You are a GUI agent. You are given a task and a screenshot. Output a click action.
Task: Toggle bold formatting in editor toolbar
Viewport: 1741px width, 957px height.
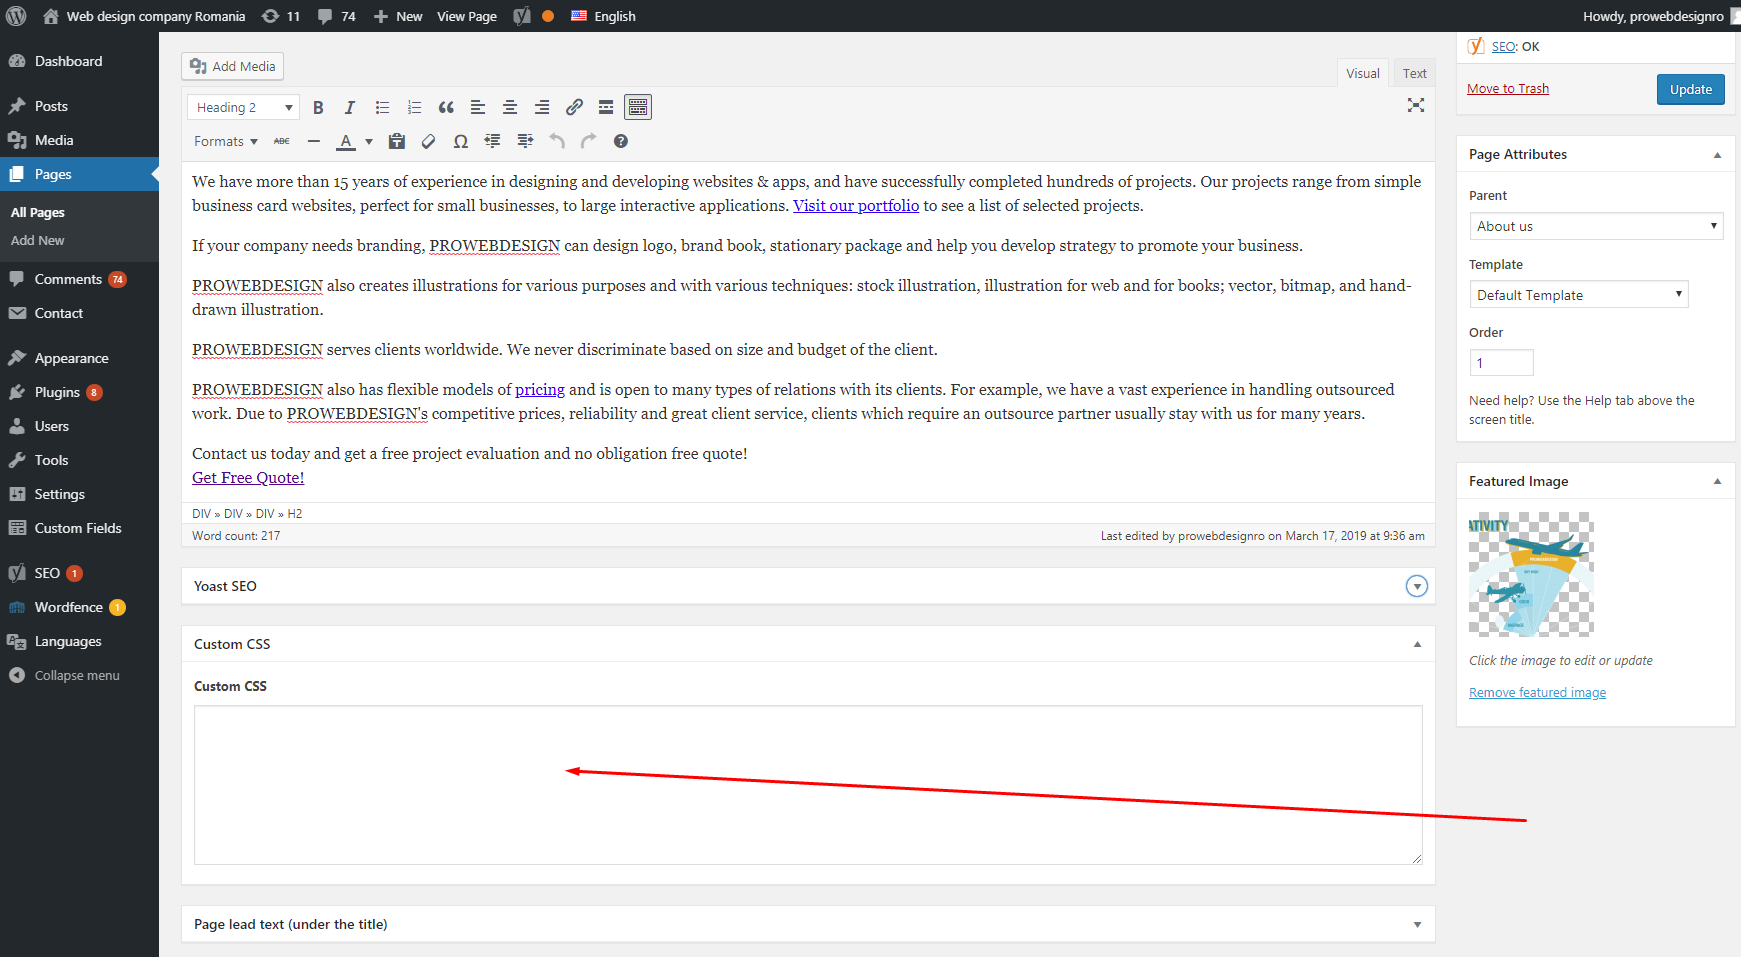(x=318, y=107)
